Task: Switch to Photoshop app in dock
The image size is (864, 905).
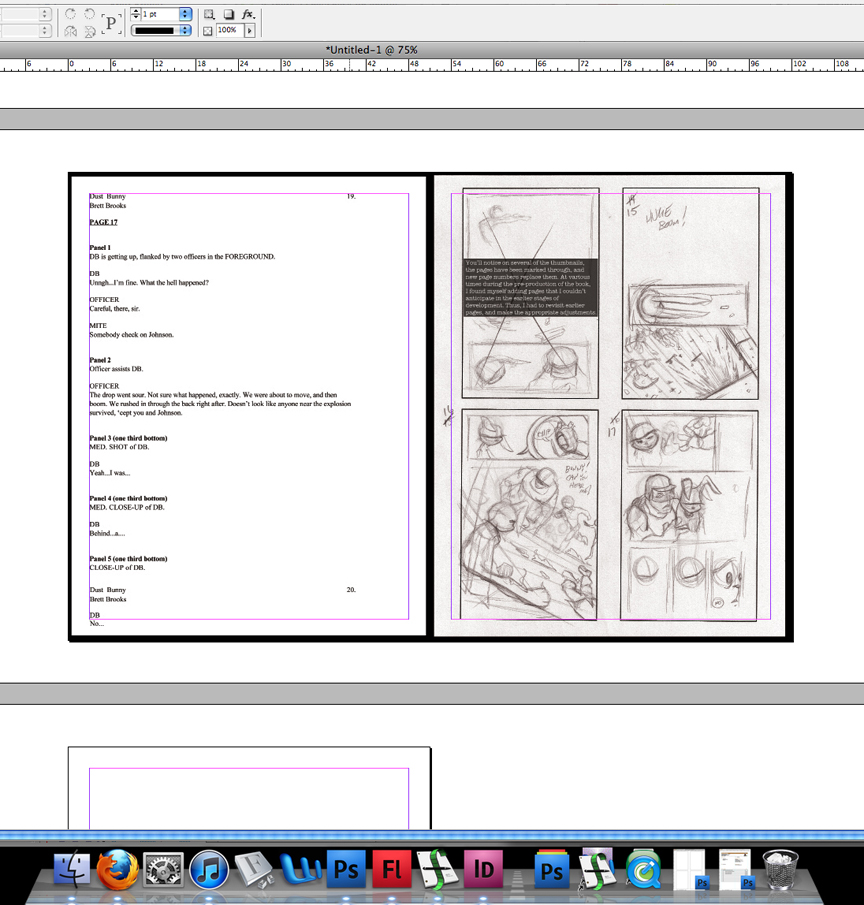Action: tap(346, 869)
